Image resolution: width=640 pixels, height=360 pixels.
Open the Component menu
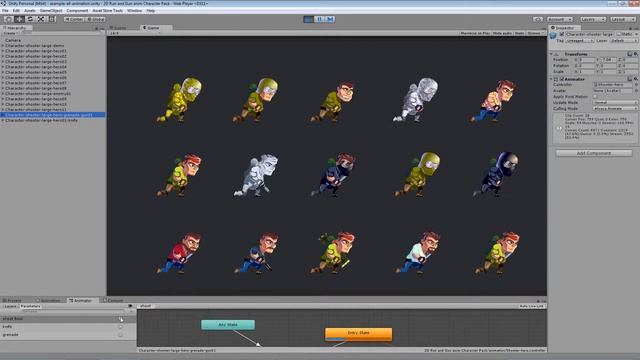pos(77,11)
